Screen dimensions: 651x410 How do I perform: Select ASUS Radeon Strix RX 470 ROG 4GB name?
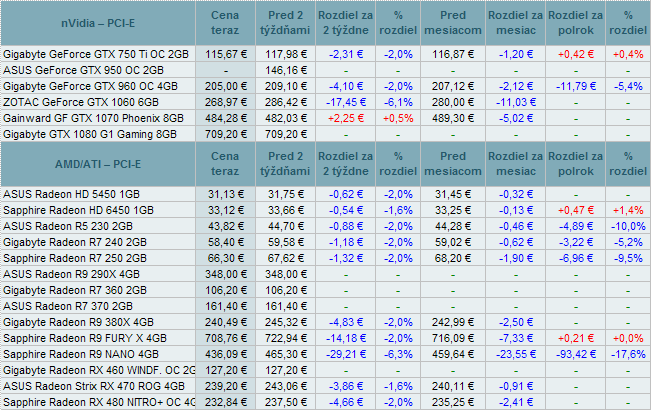(94, 386)
